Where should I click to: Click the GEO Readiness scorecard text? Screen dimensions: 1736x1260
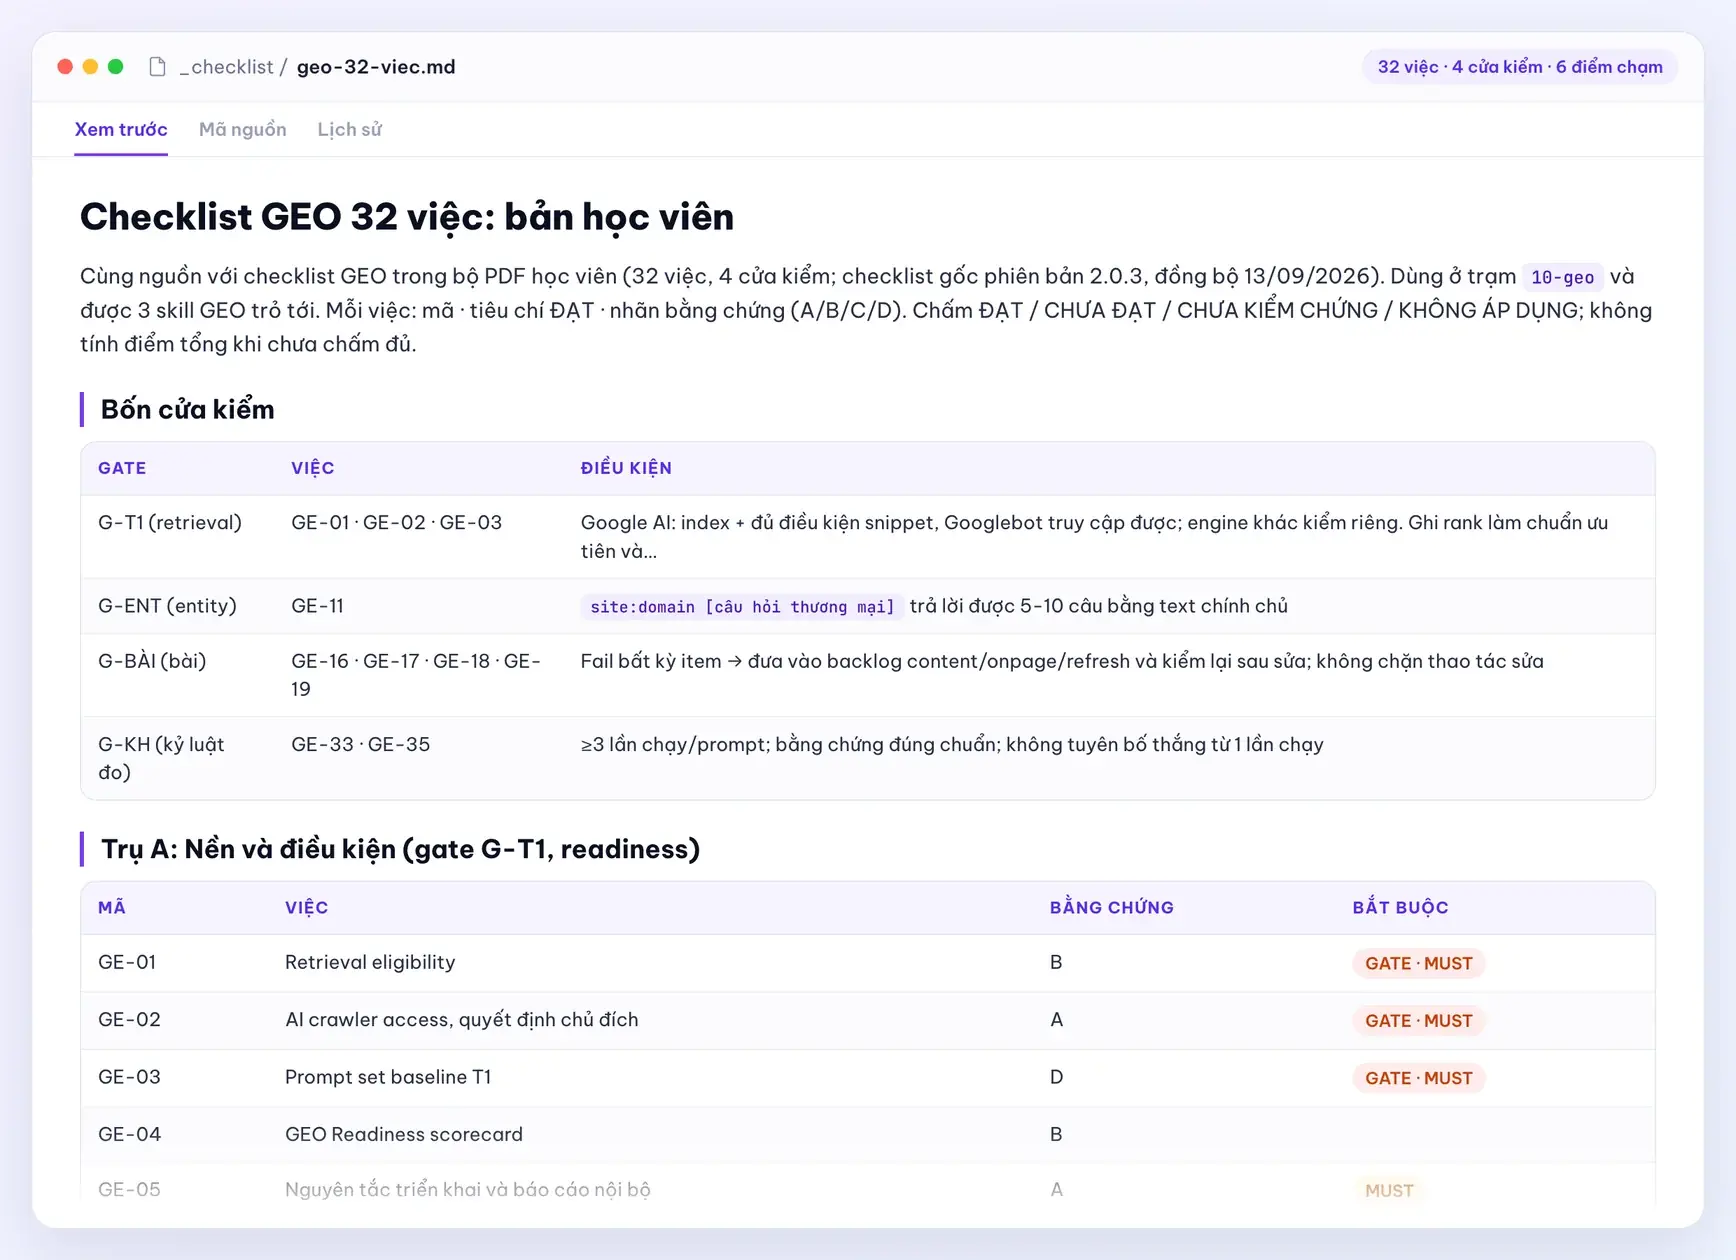[404, 1134]
